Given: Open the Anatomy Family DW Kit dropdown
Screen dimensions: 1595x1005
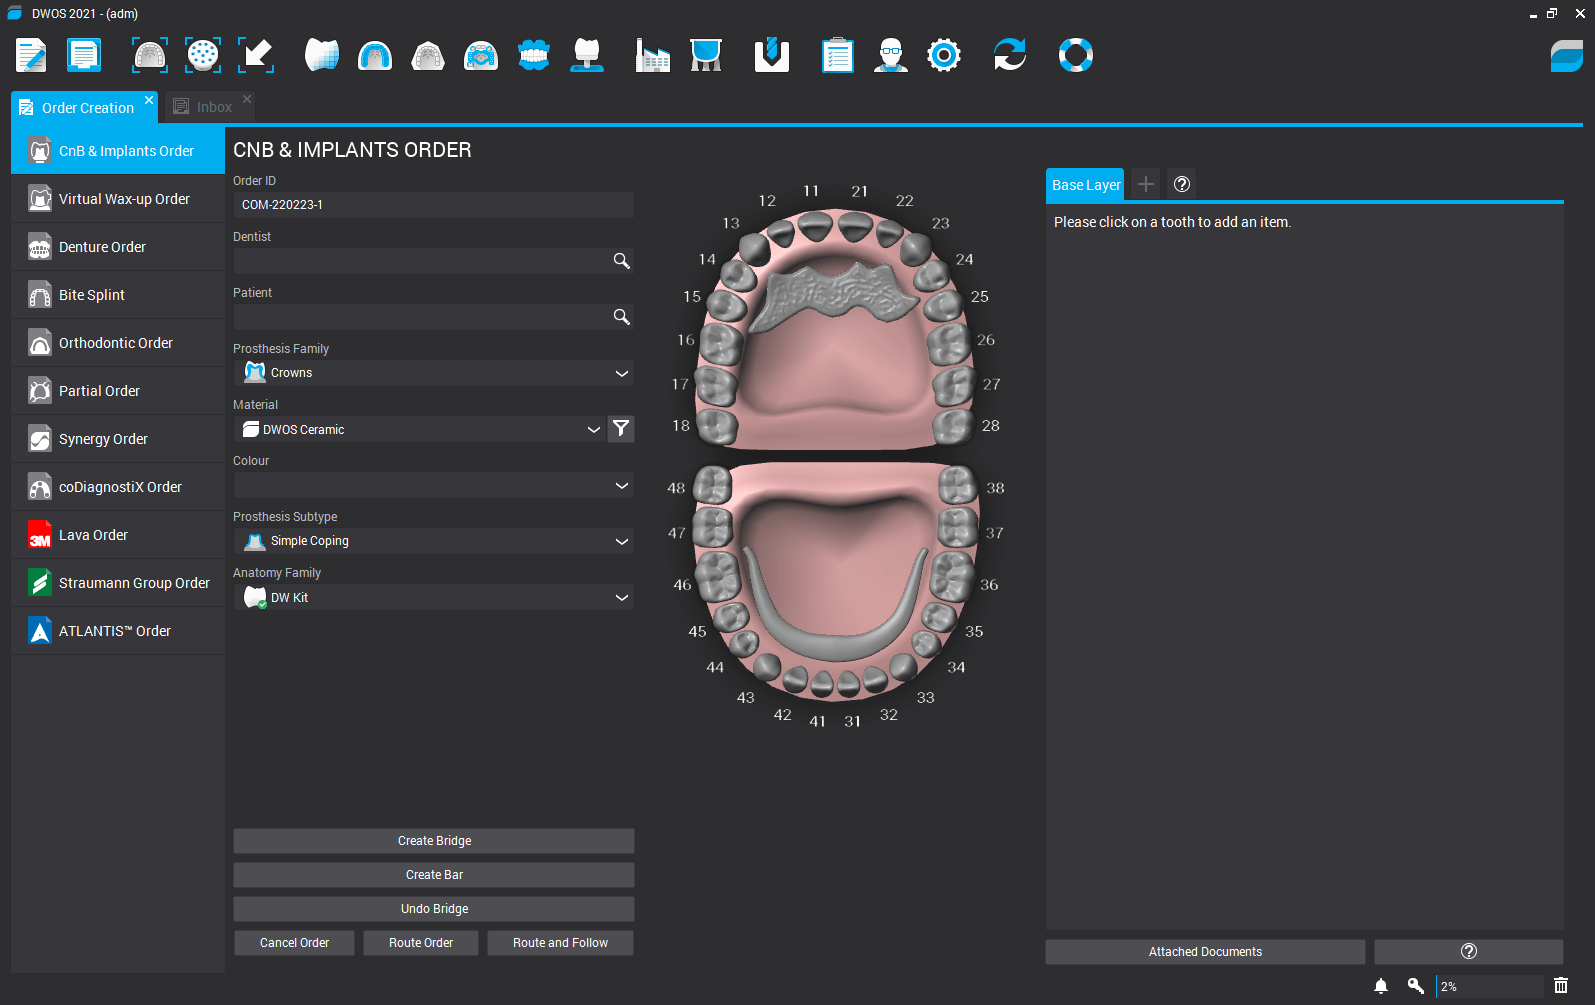Looking at the screenshot, I should click(434, 597).
